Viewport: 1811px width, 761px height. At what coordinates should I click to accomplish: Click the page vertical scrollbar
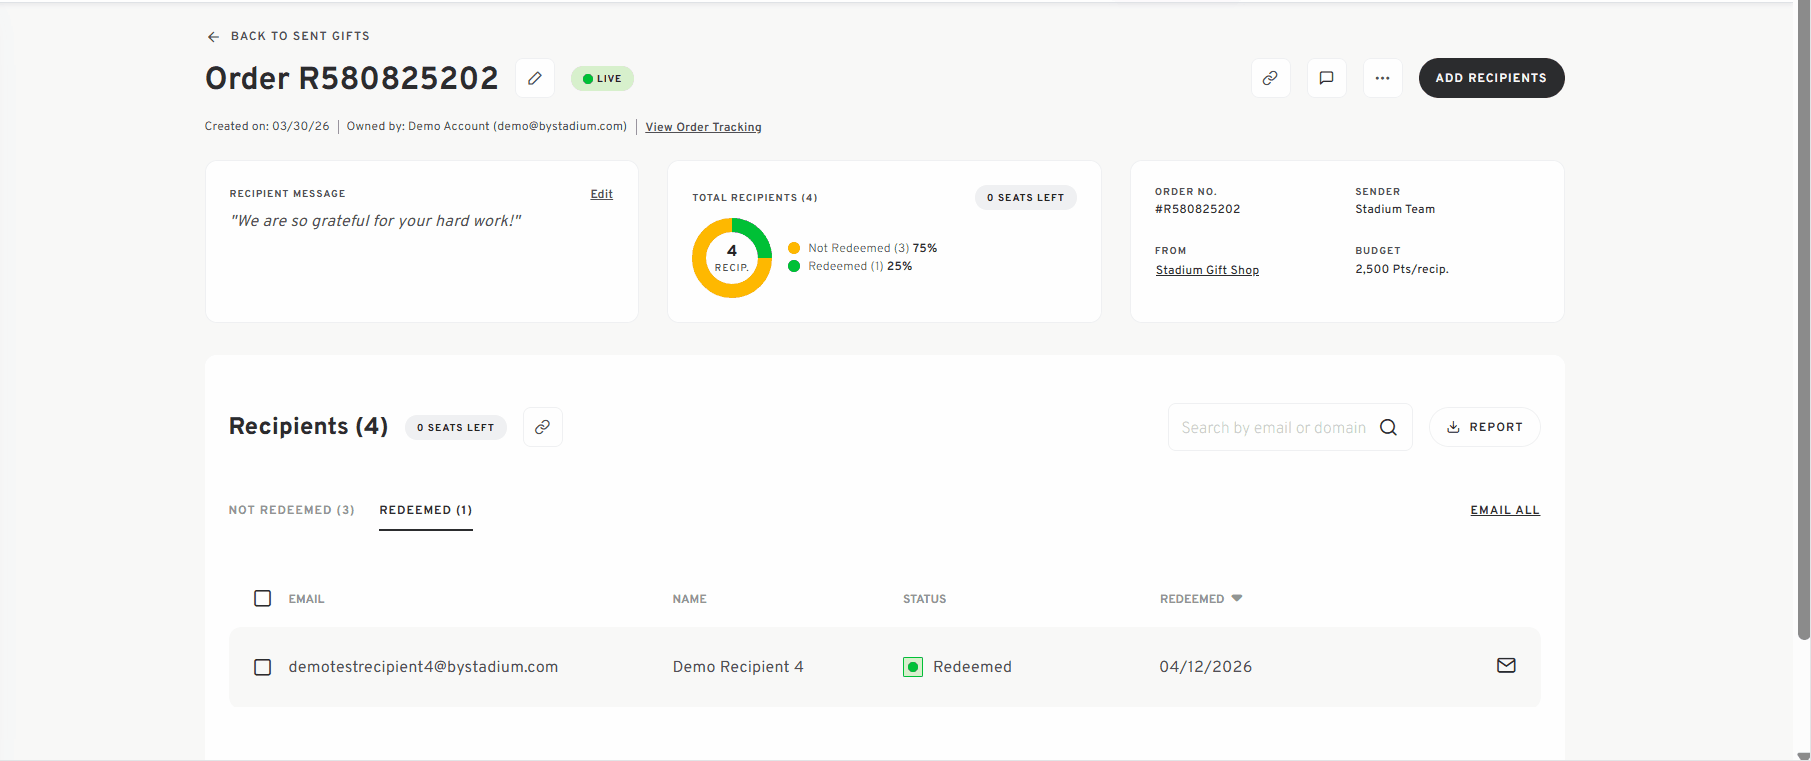pos(1803,320)
